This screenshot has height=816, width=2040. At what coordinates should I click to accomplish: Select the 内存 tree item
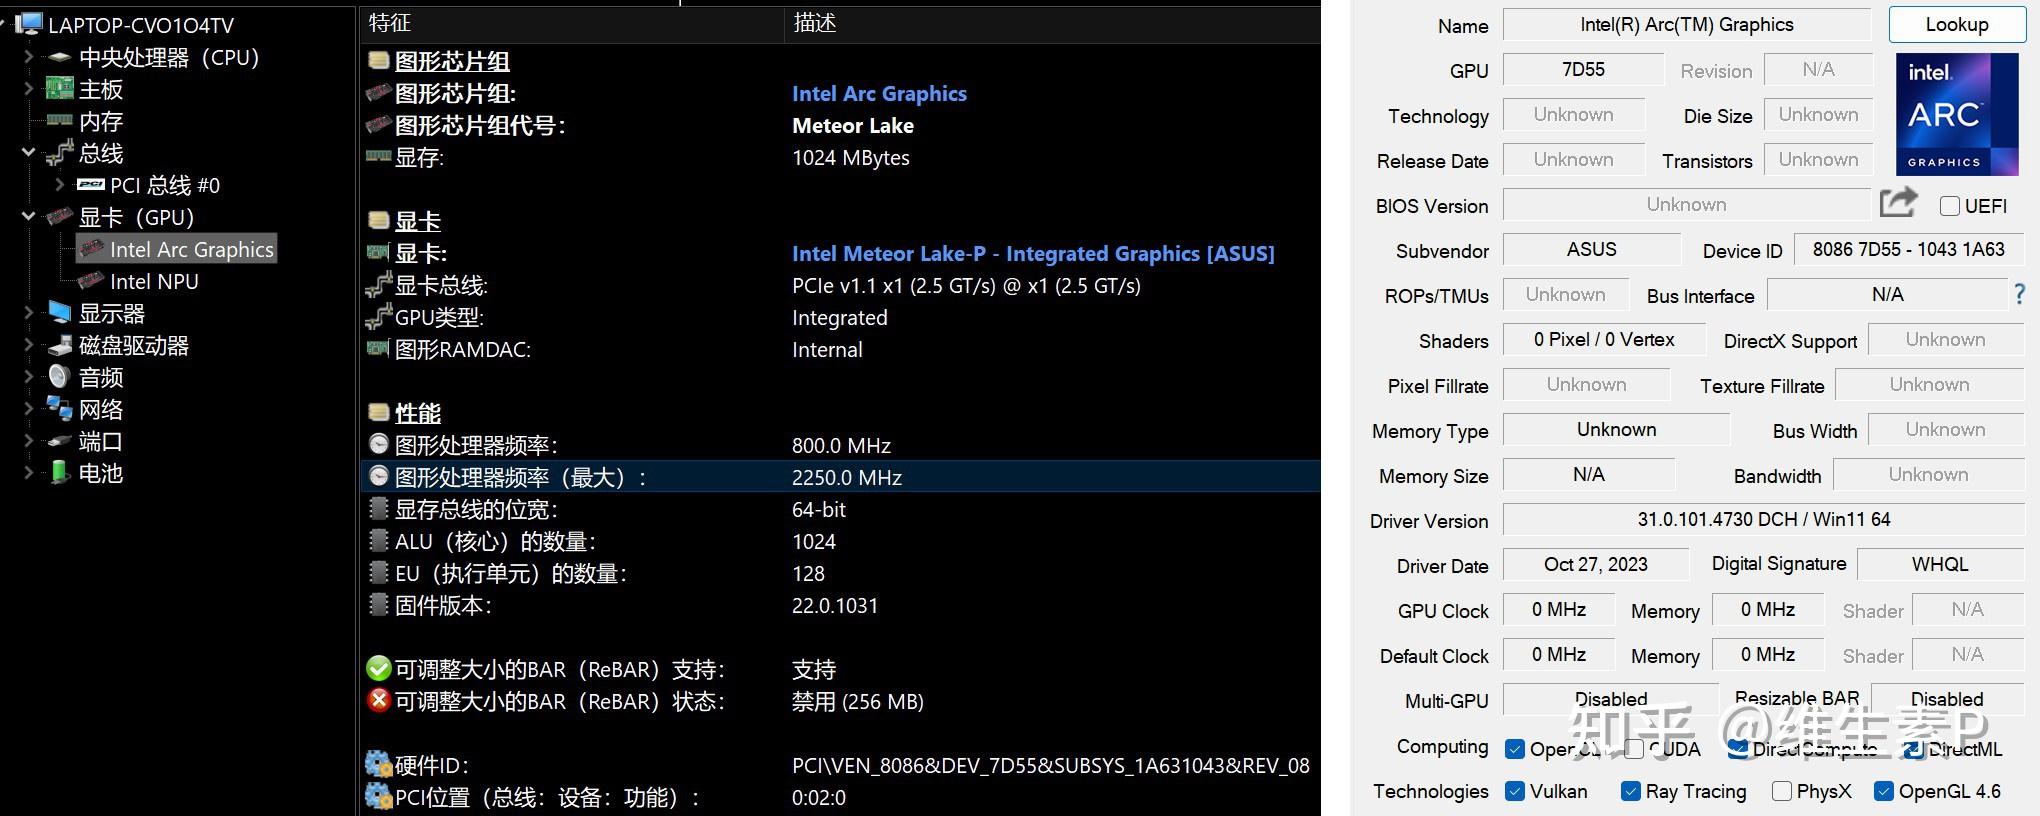(x=101, y=121)
